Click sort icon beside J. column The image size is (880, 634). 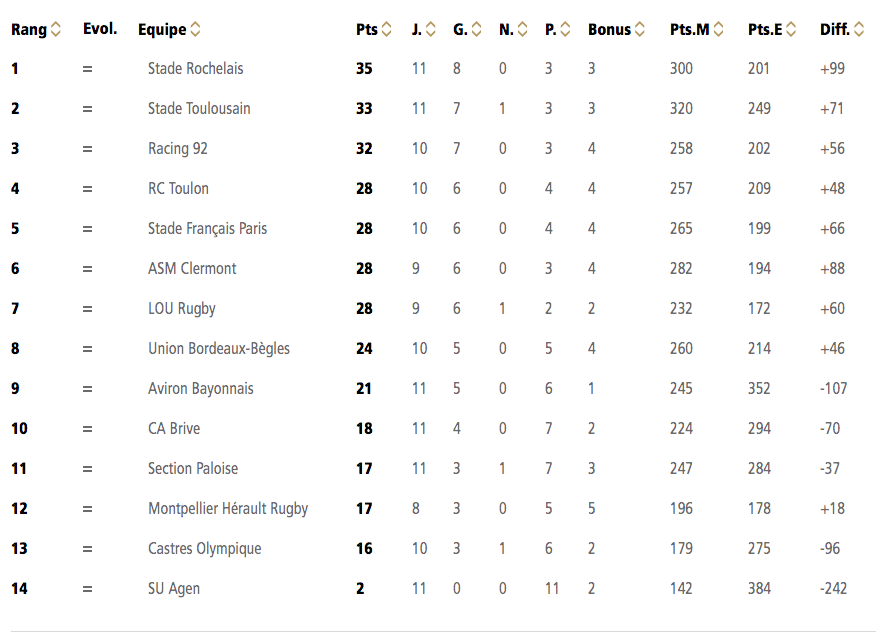(x=431, y=29)
